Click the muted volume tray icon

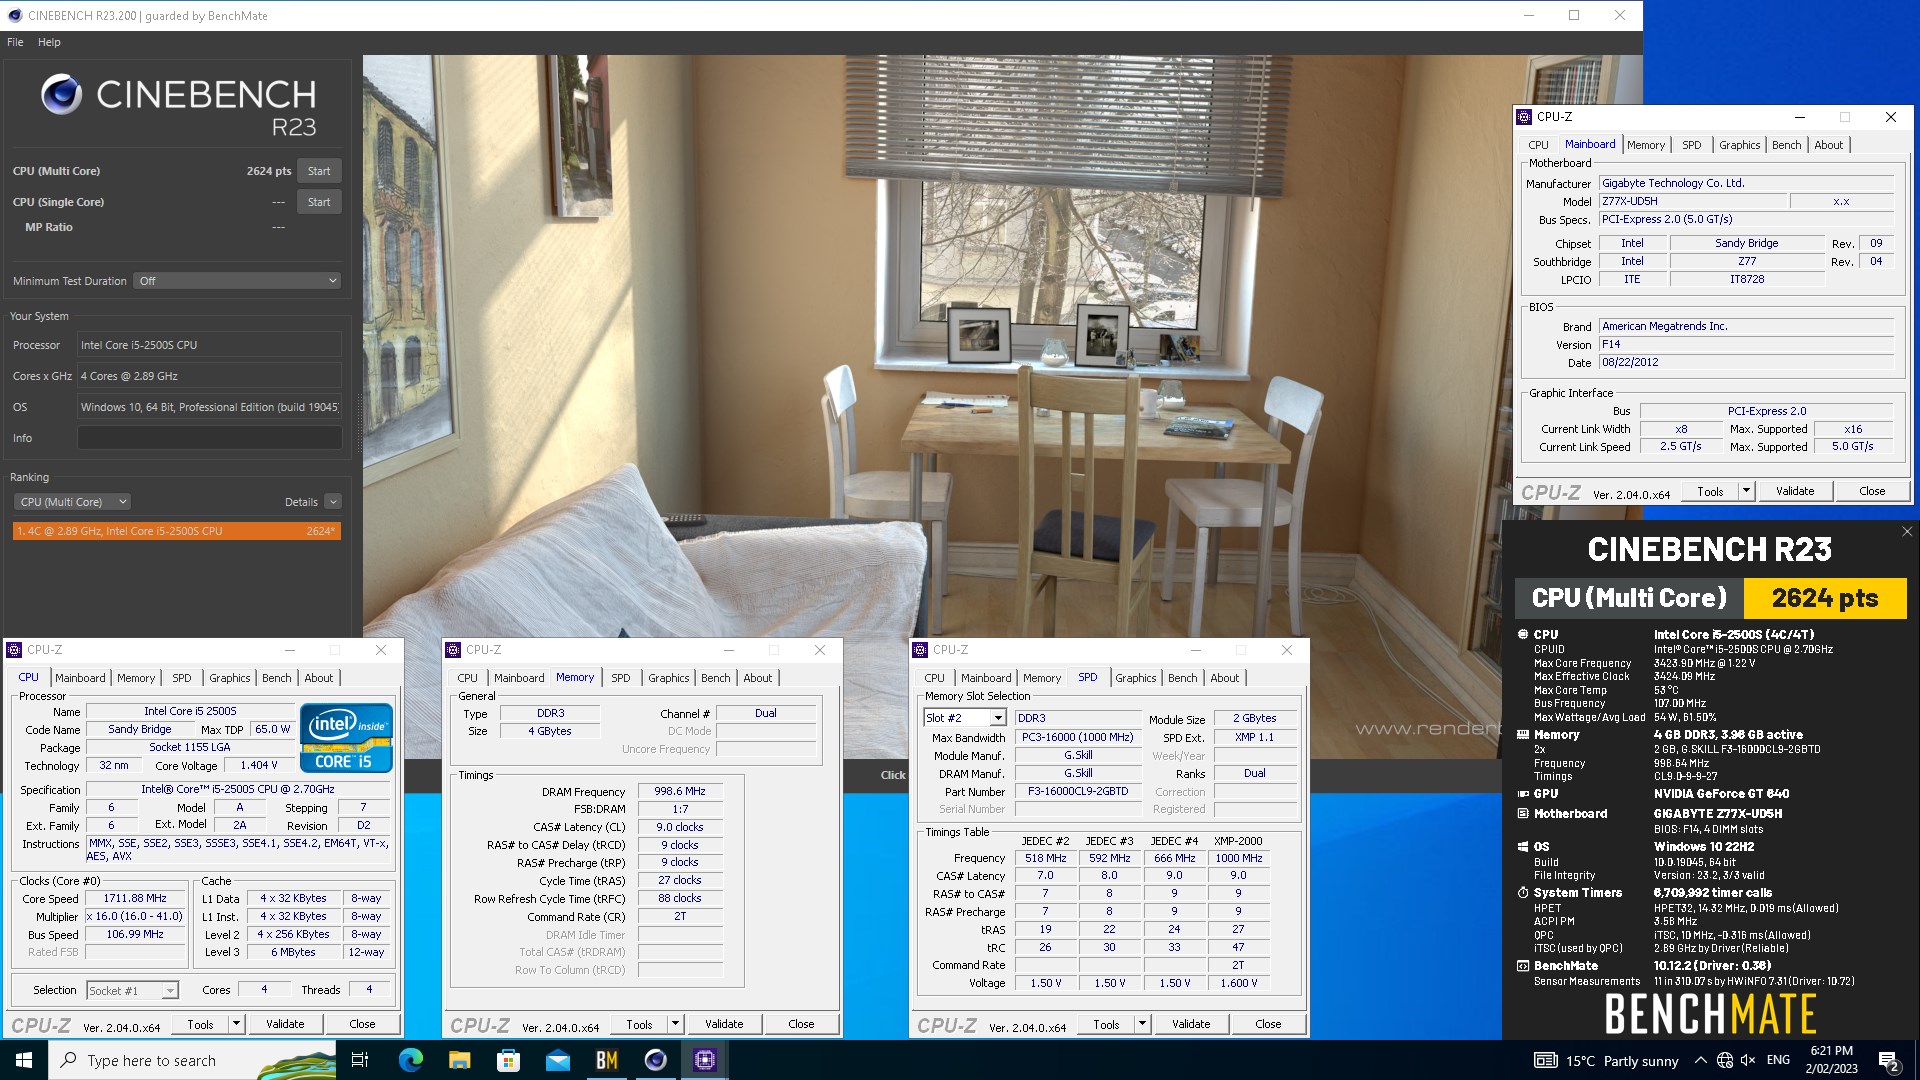(1748, 1060)
